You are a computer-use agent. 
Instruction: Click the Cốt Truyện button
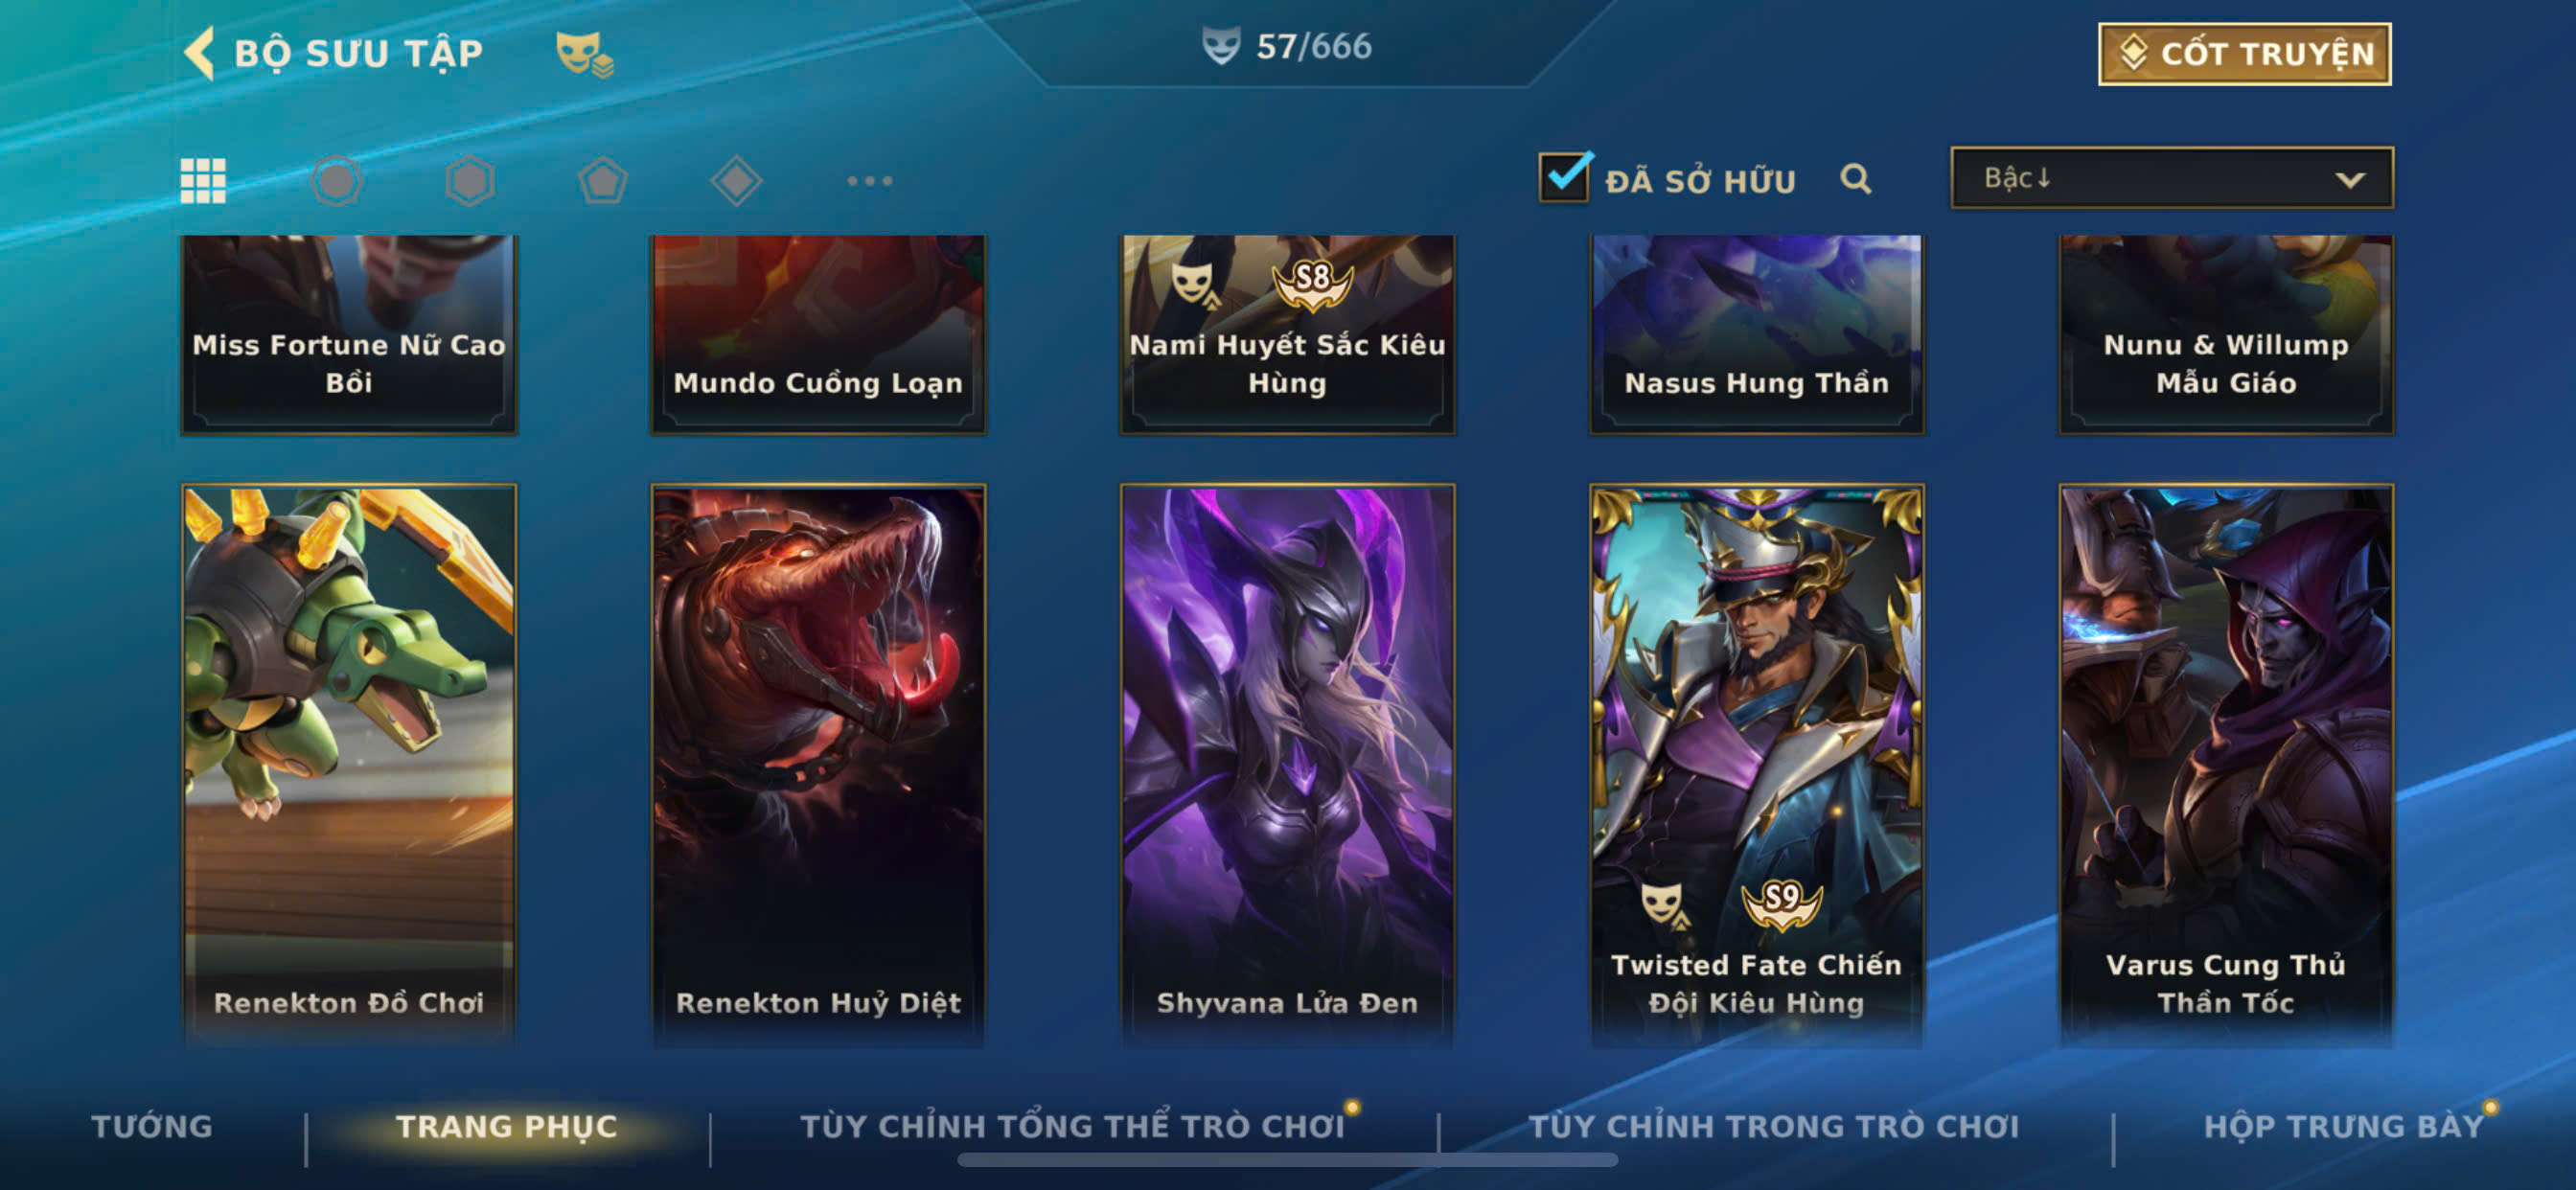pos(2244,54)
